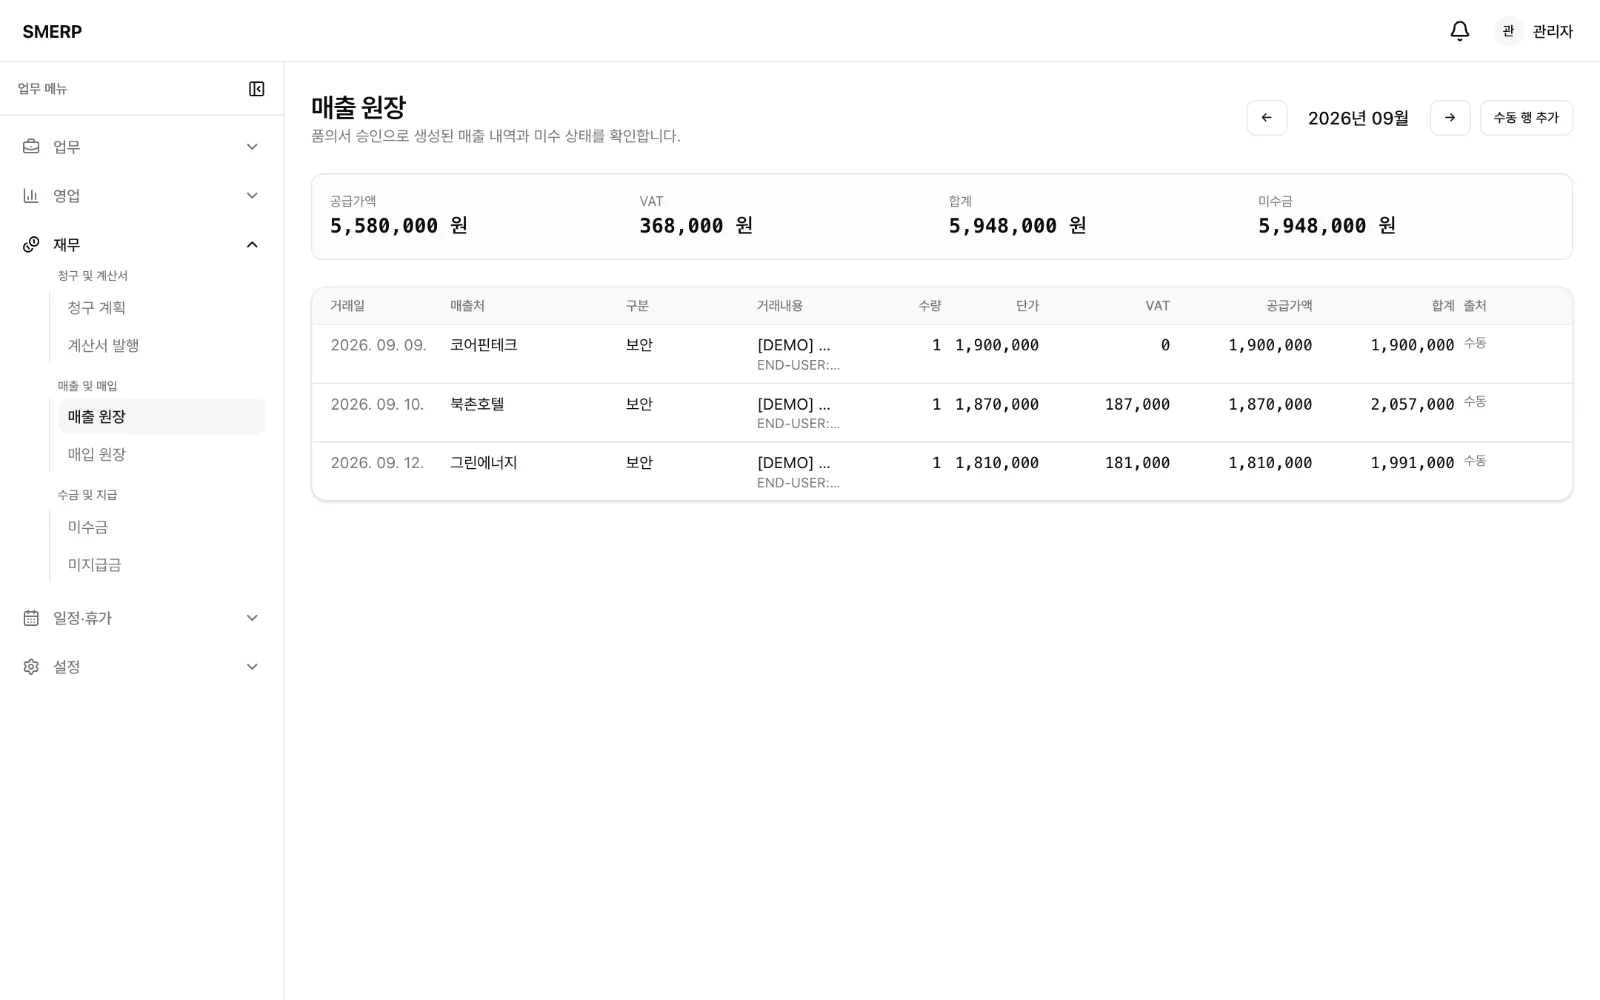Viewport: 1600px width, 1000px height.
Task: Go to previous month arrow
Action: (1267, 118)
